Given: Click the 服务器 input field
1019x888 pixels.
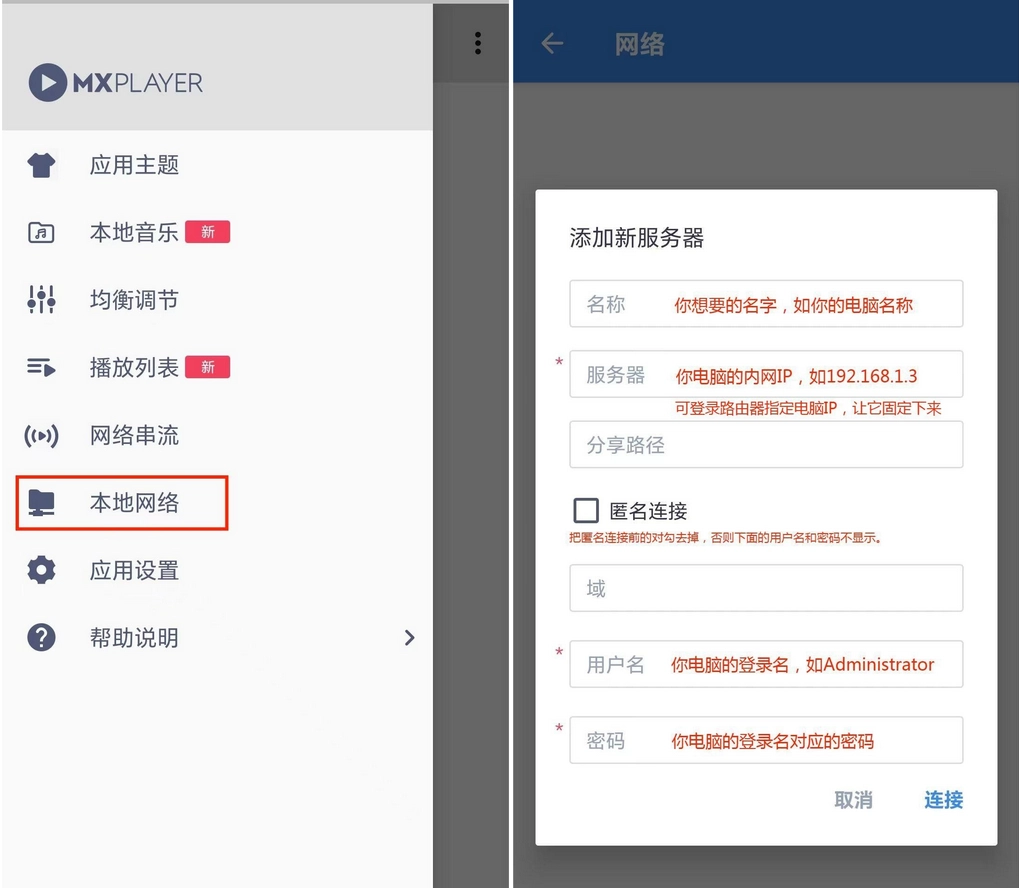Looking at the screenshot, I should [766, 374].
